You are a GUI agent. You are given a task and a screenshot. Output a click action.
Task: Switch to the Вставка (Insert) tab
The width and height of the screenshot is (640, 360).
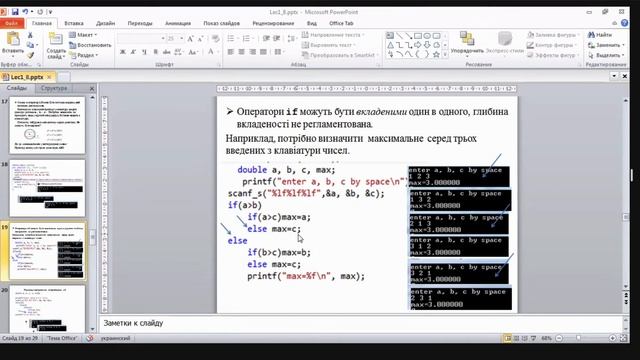pos(73,23)
